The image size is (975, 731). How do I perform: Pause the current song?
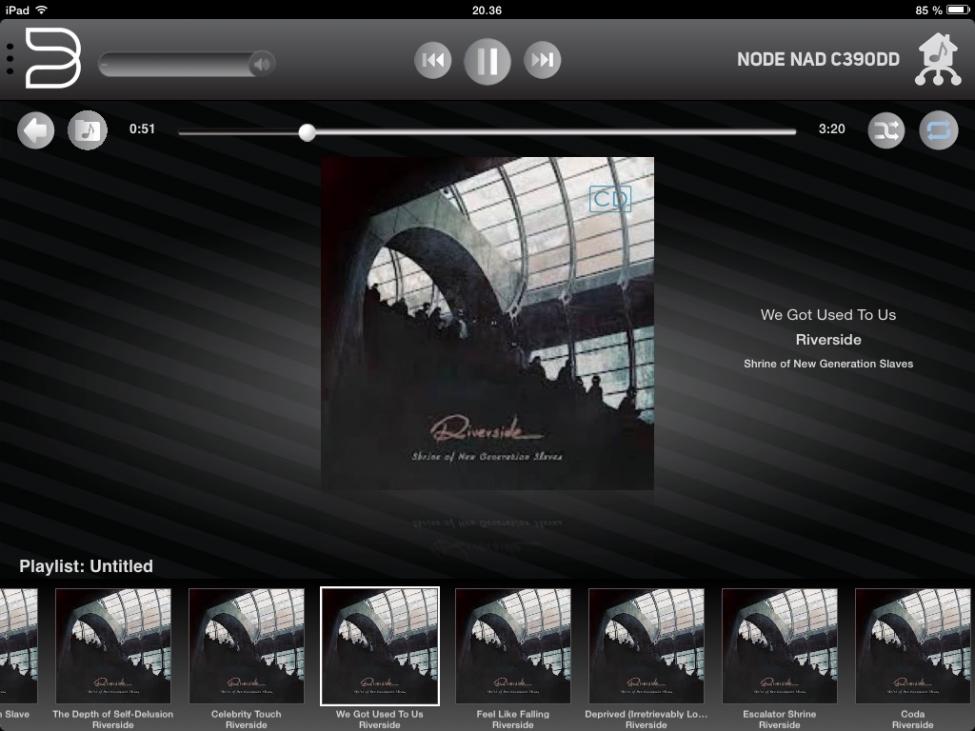pos(487,61)
